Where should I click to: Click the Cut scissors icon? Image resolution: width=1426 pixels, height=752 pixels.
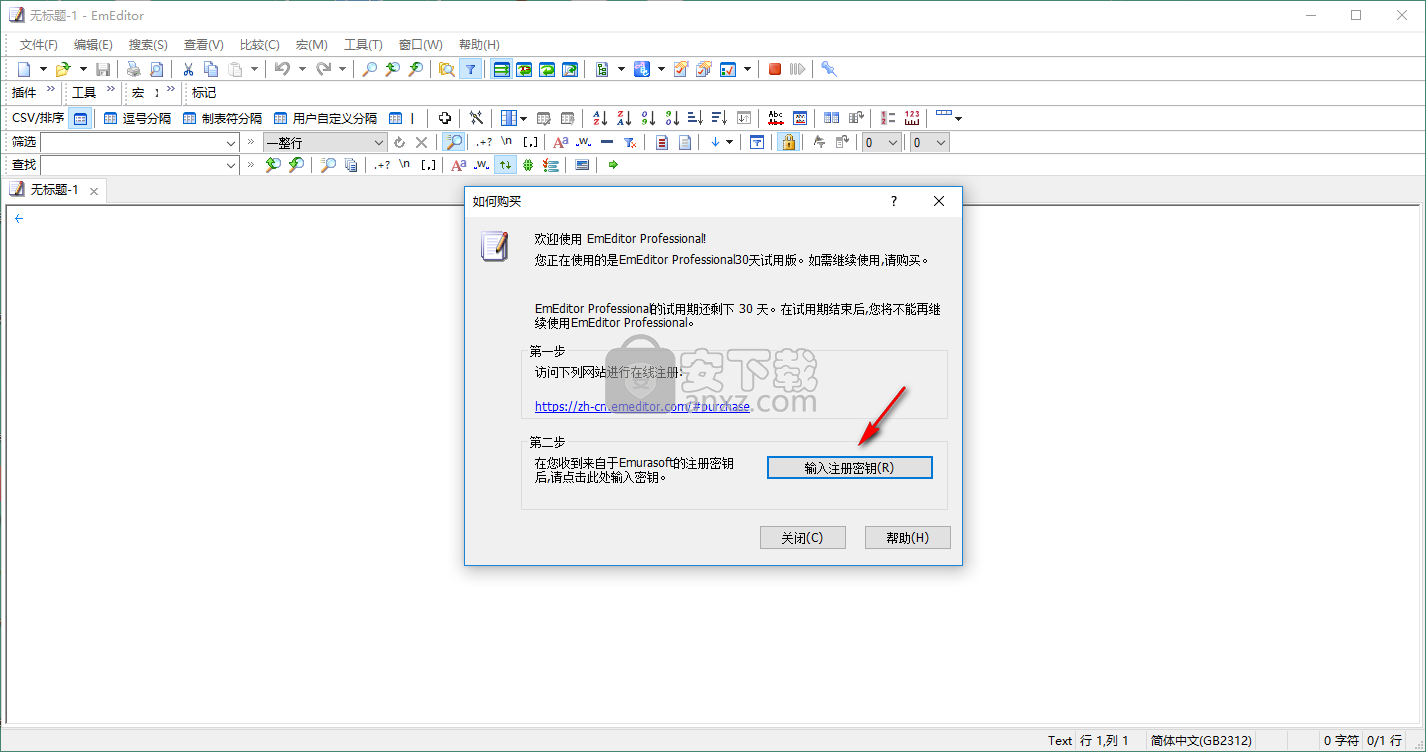[x=187, y=69]
